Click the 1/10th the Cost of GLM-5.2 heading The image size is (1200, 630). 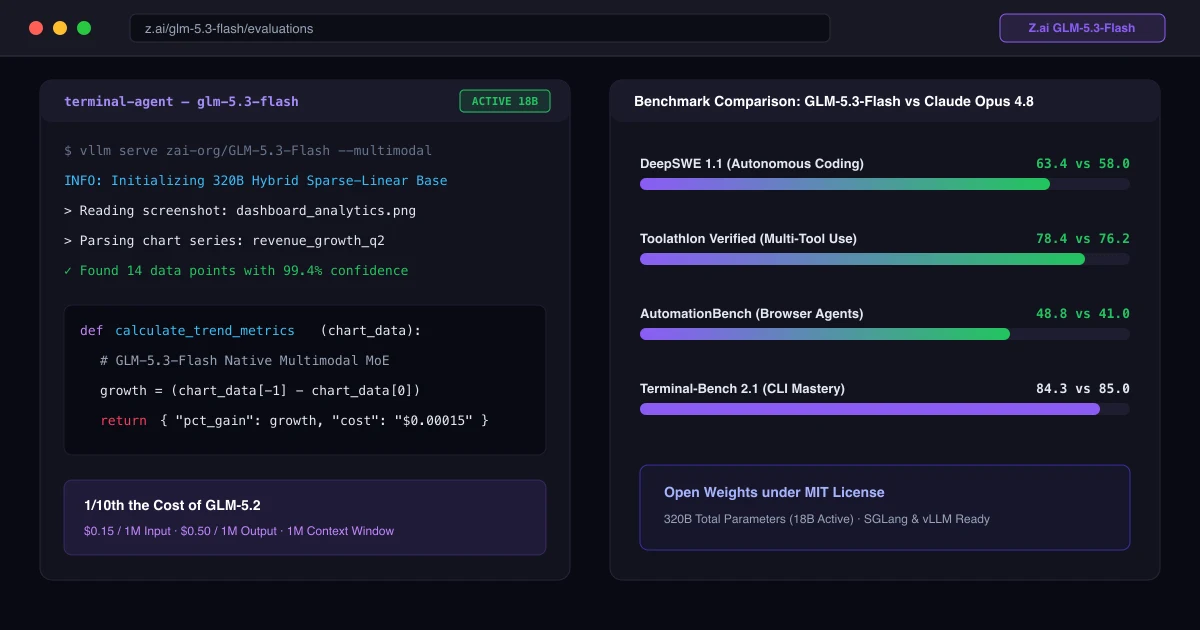[x=173, y=506]
